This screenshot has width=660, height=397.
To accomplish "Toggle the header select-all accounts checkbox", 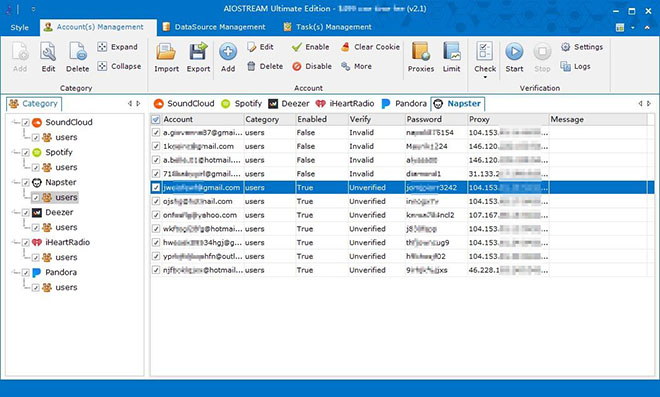I will click(x=156, y=120).
